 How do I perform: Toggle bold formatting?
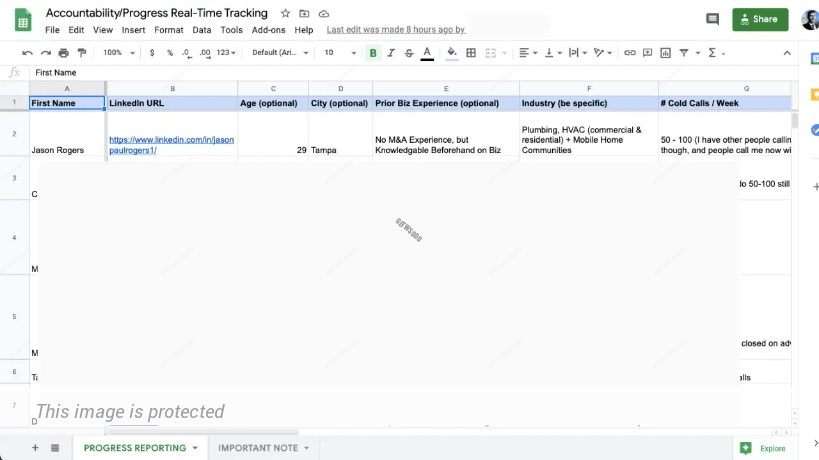coord(373,53)
